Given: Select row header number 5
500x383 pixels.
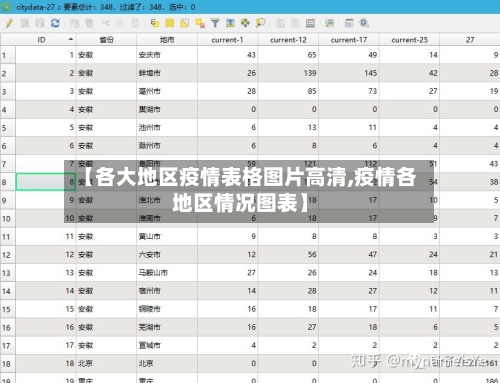Looking at the screenshot, I should pos(8,128).
